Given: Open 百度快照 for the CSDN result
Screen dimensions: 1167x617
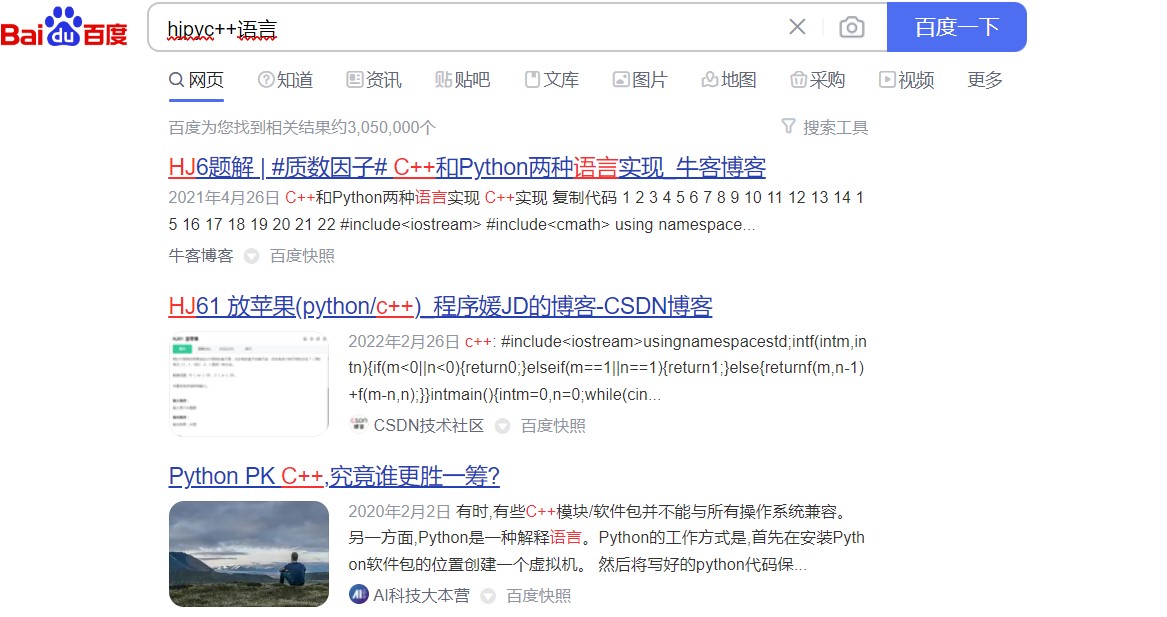Looking at the screenshot, I should coord(553,426).
